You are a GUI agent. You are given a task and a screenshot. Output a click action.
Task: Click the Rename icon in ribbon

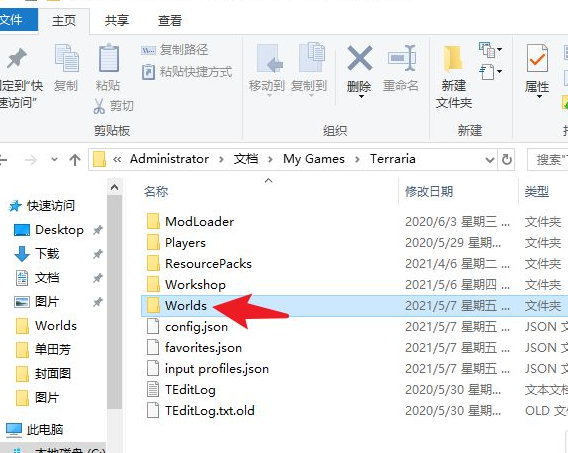tap(401, 58)
